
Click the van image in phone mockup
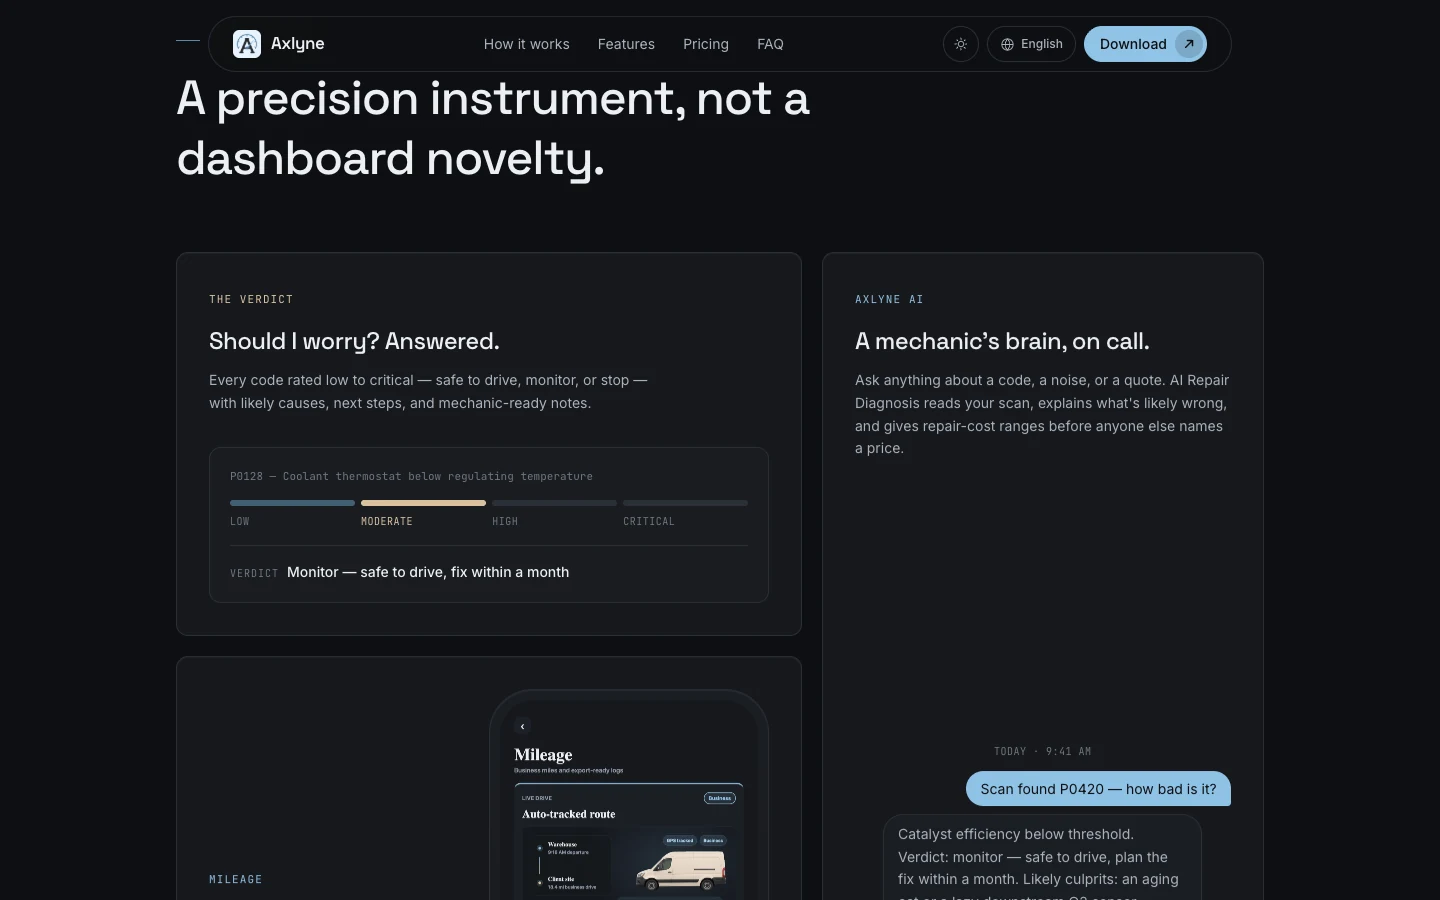coord(680,870)
